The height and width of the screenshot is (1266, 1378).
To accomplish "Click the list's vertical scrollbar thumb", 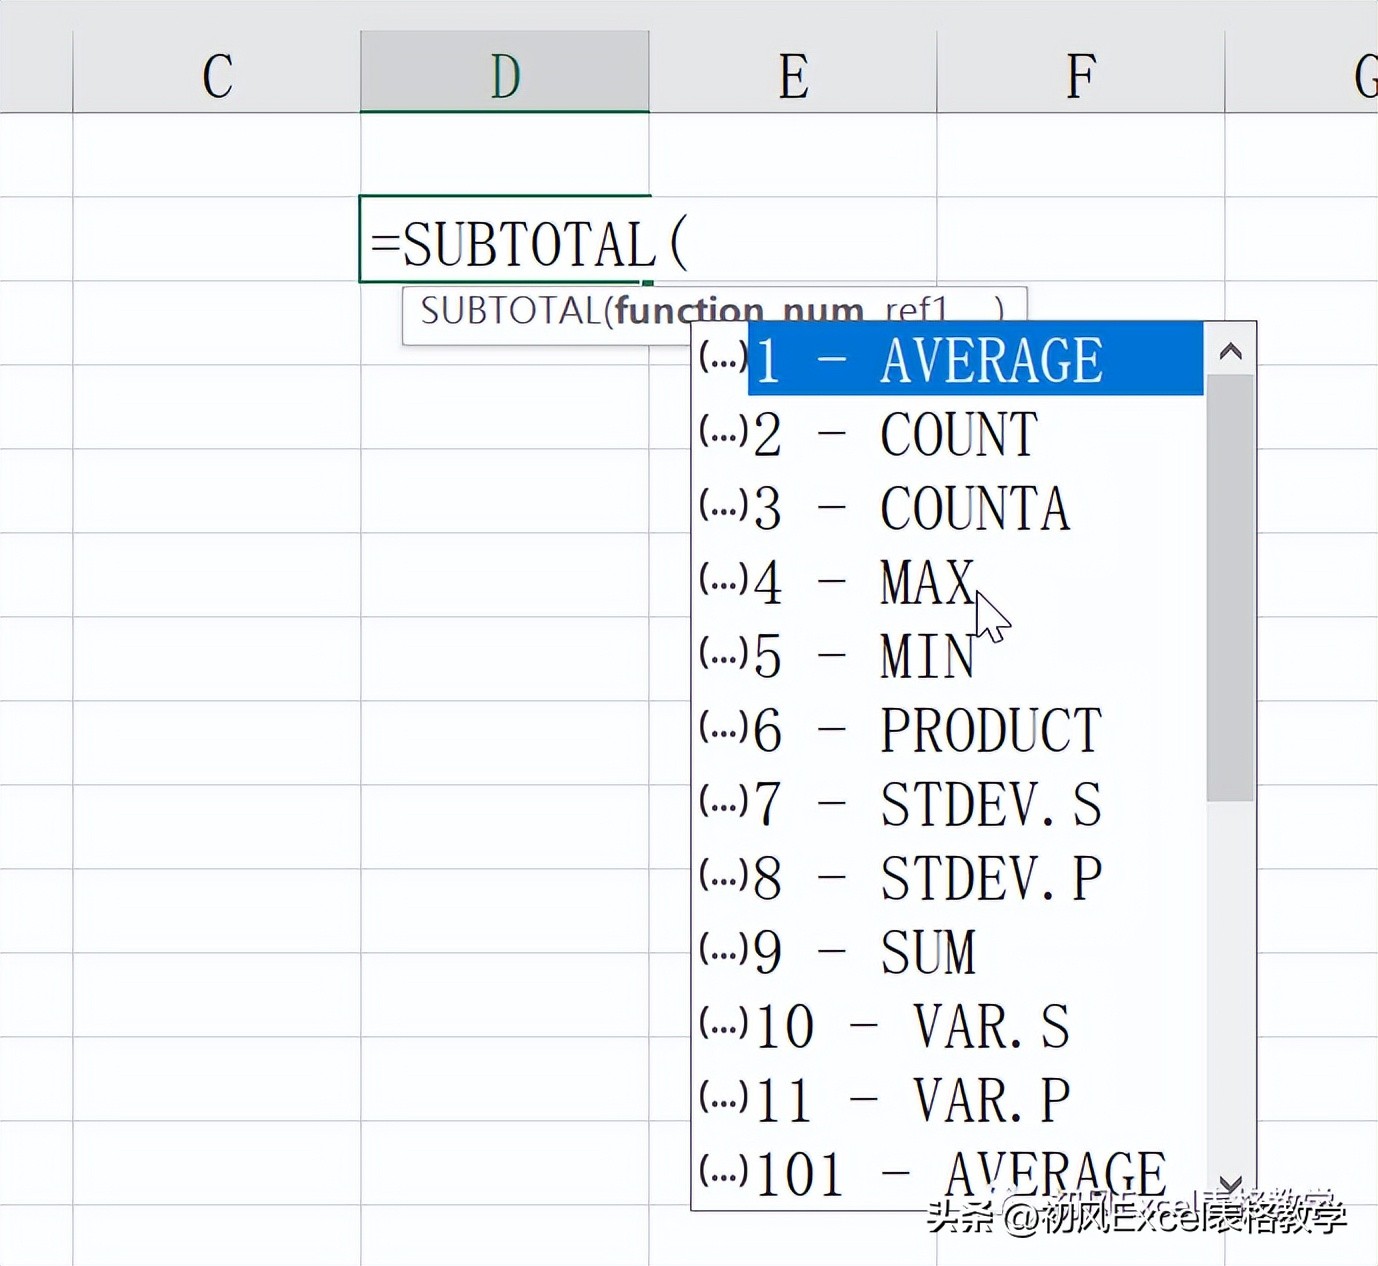I will pos(1231,588).
